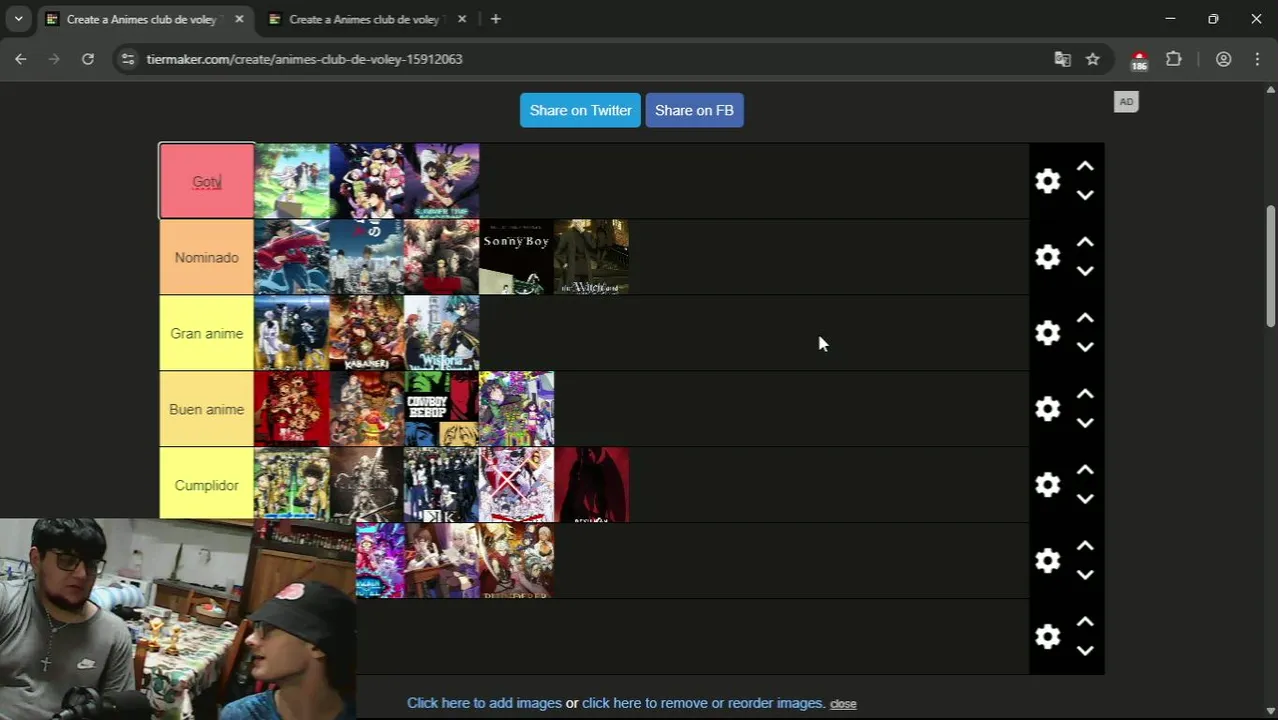The height and width of the screenshot is (720, 1278).
Task: Close the first browser tab
Action: click(x=239, y=19)
